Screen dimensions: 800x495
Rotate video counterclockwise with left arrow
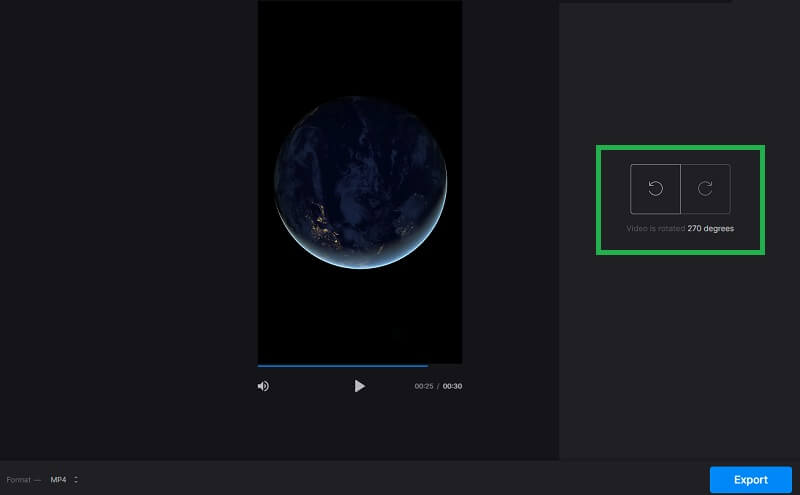point(655,189)
